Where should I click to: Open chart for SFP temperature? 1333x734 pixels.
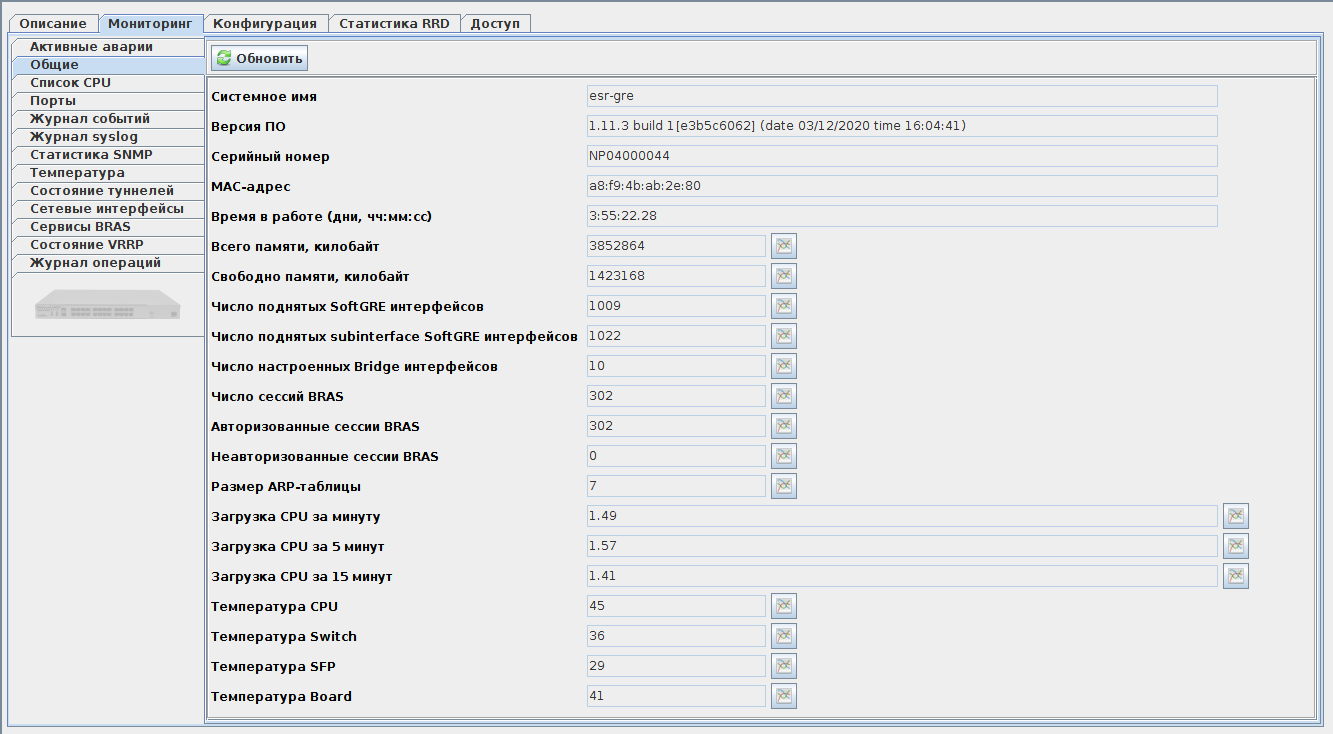(784, 666)
